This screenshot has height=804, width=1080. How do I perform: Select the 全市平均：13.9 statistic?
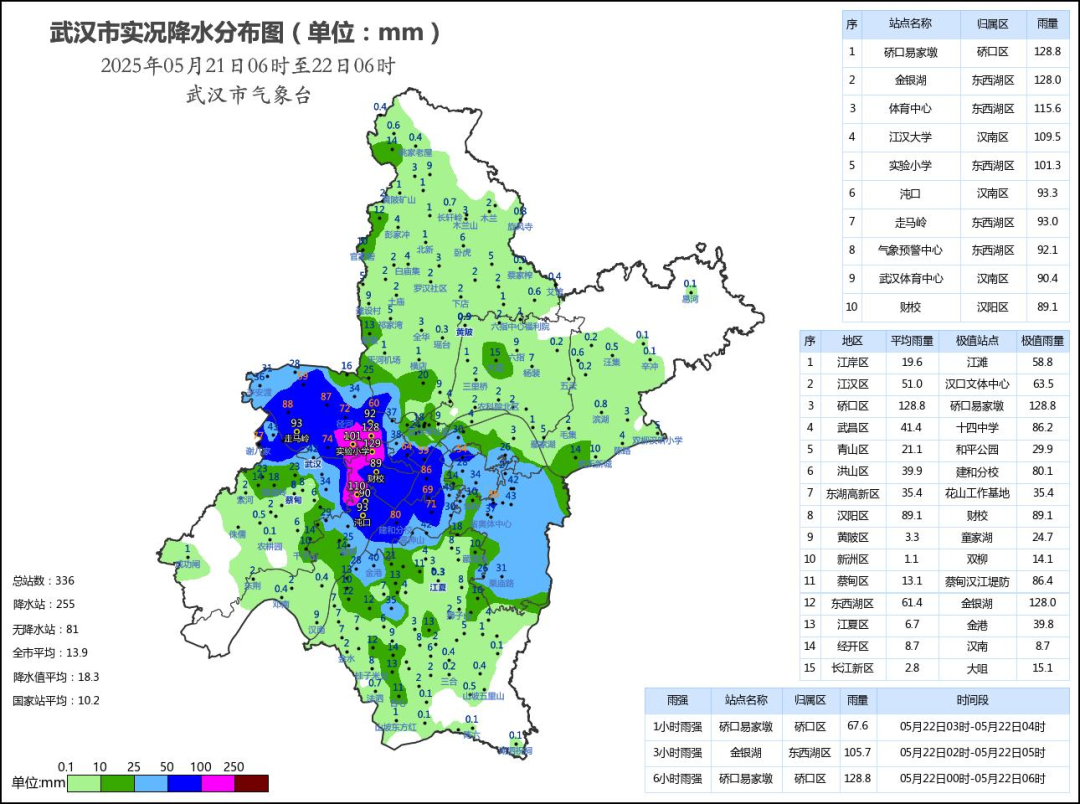pos(50,652)
